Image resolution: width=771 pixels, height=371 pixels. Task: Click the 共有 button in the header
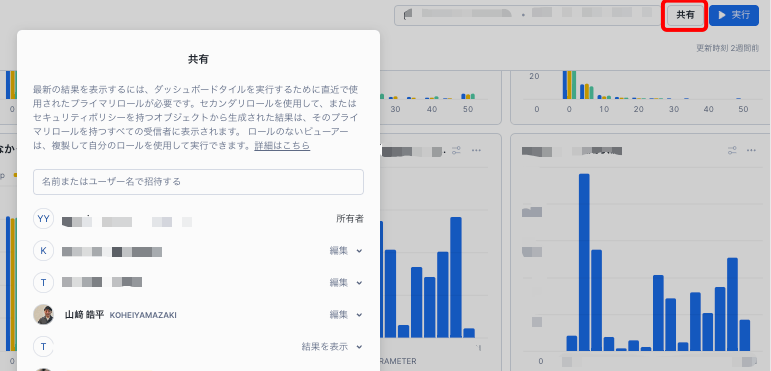[685, 15]
